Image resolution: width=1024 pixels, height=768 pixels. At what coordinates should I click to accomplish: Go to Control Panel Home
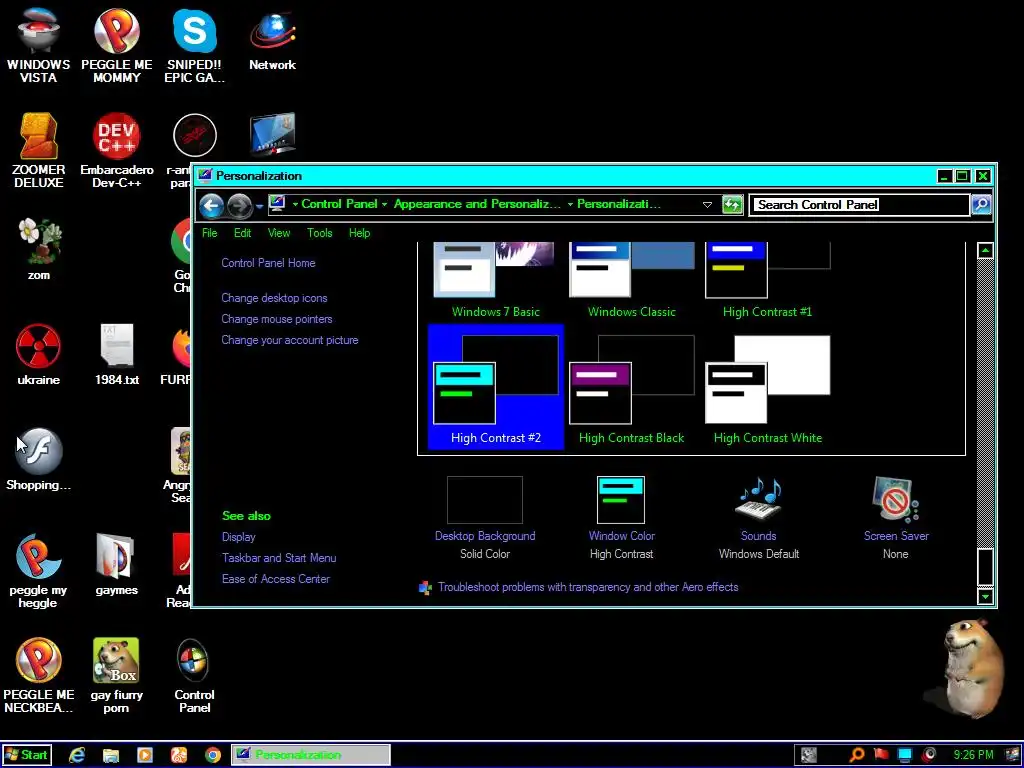point(268,263)
